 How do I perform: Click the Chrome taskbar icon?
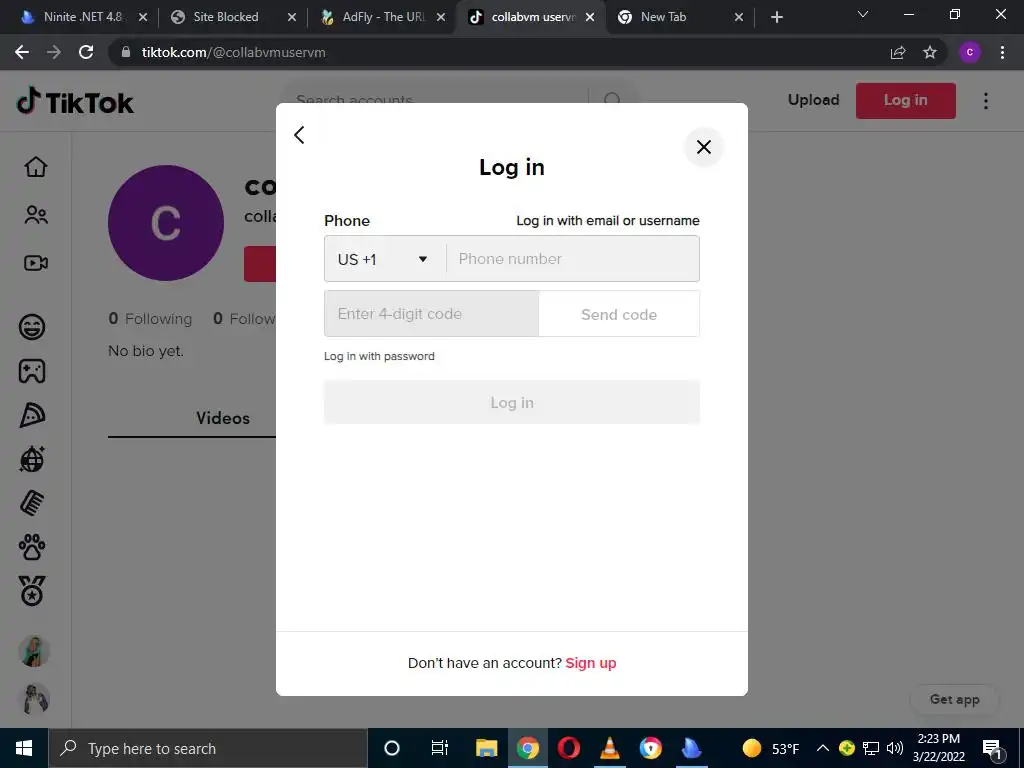tap(528, 748)
